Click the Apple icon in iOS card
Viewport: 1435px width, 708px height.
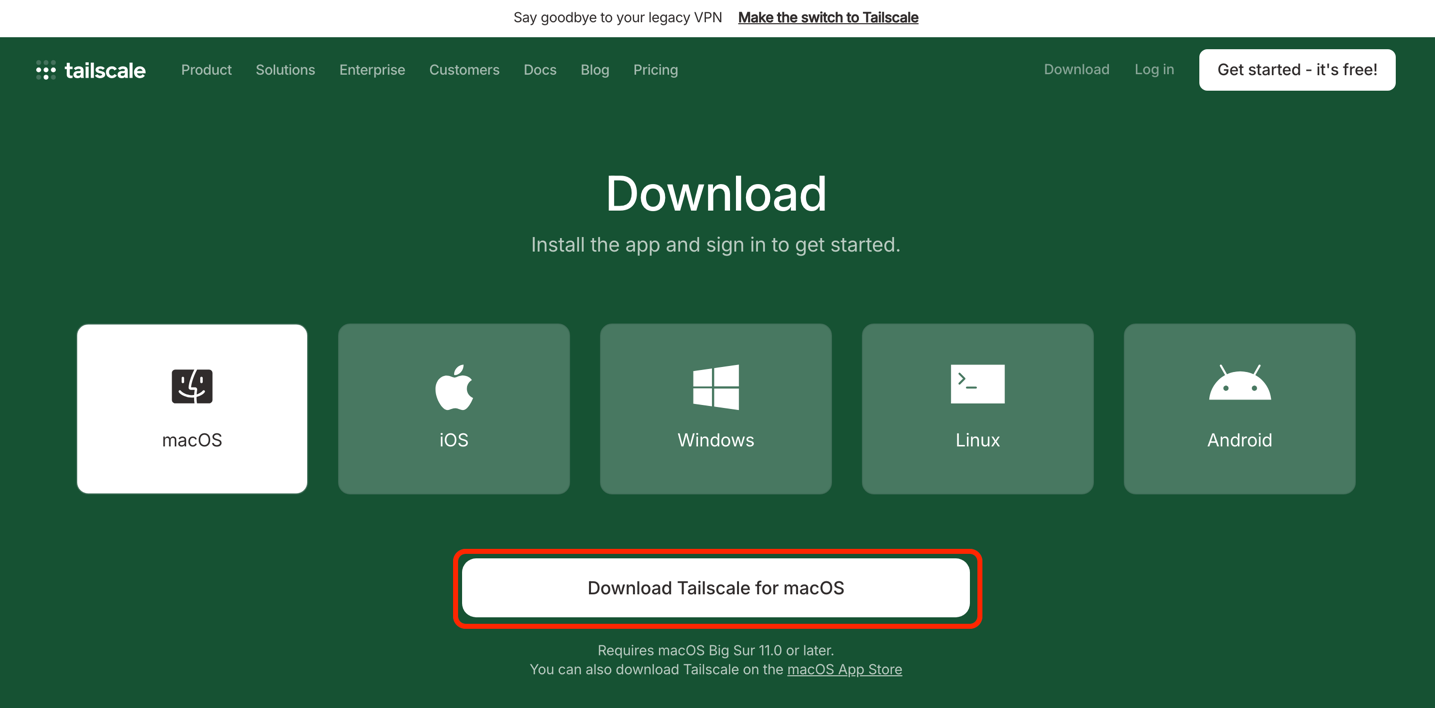pos(454,387)
